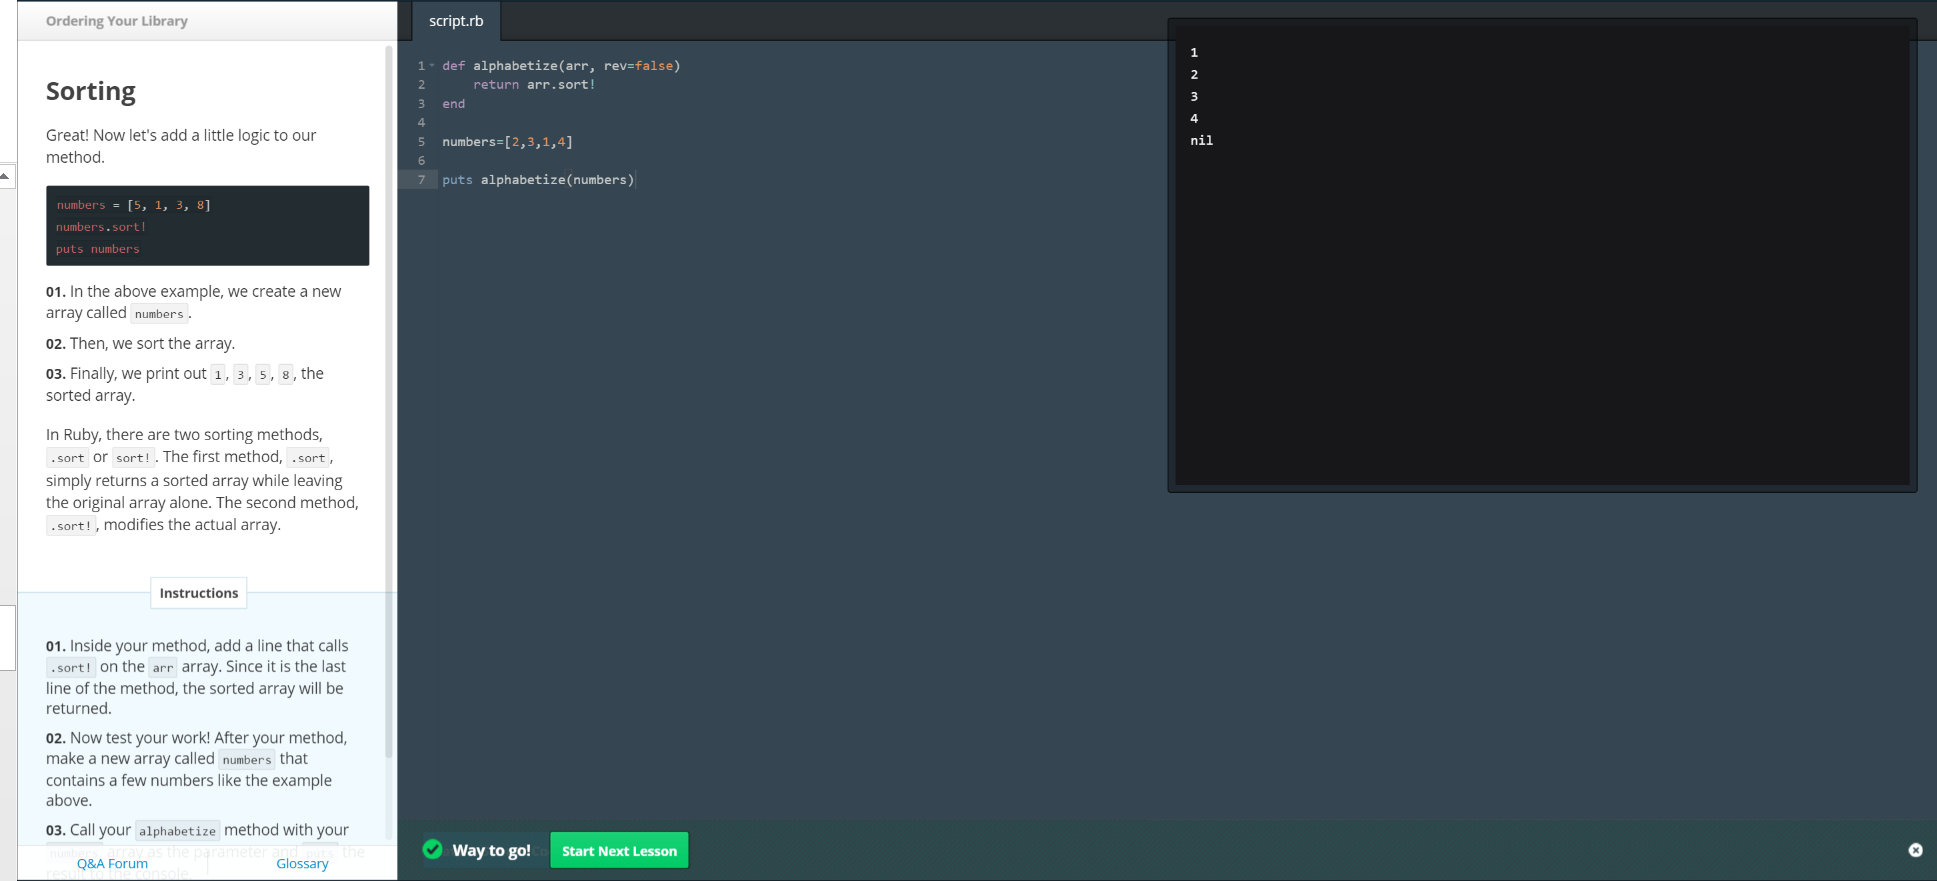The height and width of the screenshot is (881, 1937).
Task: Click the lesson panel vertical scrollbar
Action: 389,400
